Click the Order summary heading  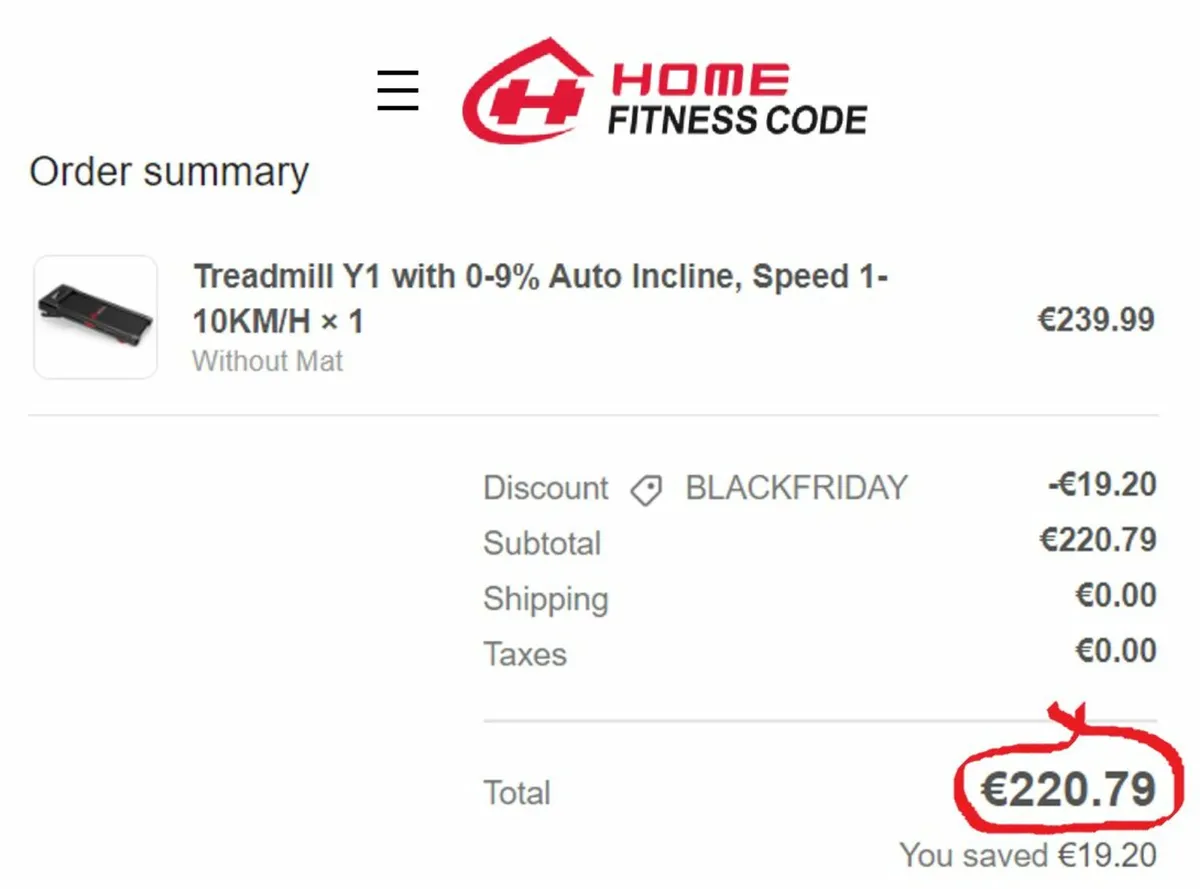pos(169,172)
